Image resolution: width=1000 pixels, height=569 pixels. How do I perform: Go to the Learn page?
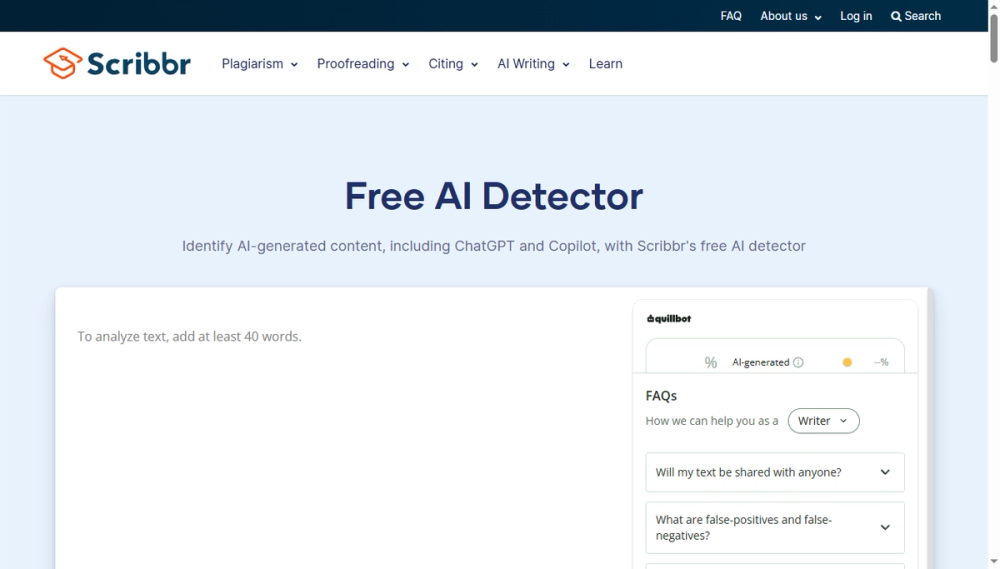[x=605, y=64]
